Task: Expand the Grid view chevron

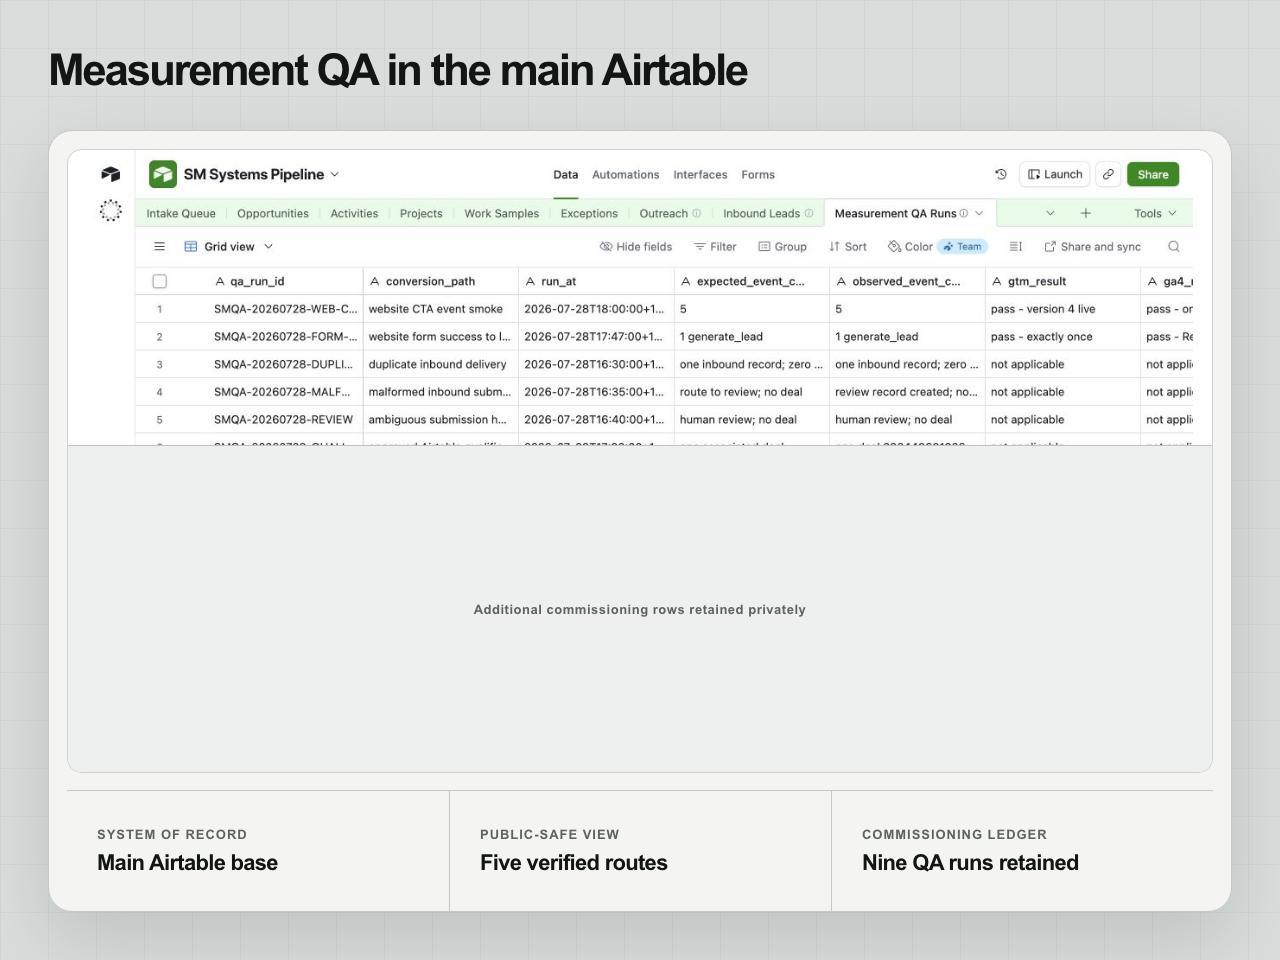Action: click(268, 246)
